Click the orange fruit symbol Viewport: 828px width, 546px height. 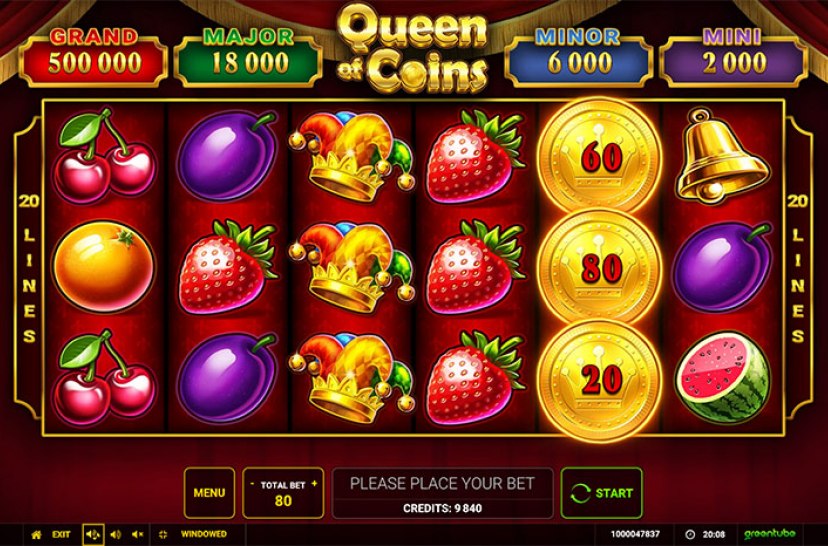tap(104, 267)
